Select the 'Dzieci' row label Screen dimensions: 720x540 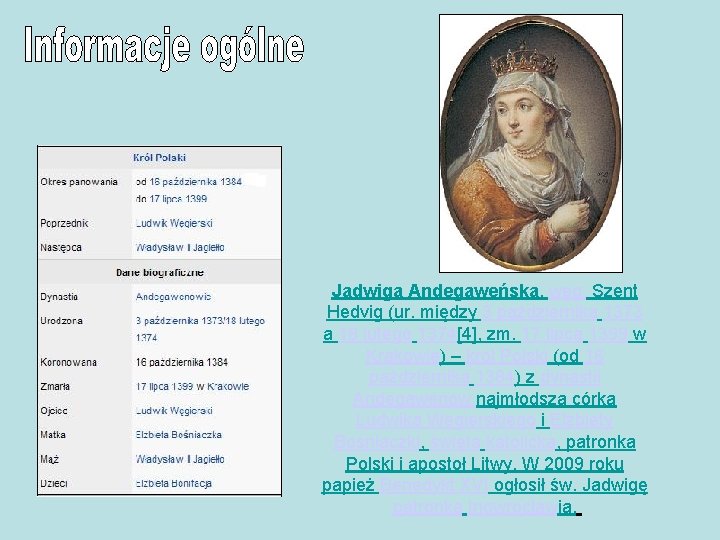[54, 483]
